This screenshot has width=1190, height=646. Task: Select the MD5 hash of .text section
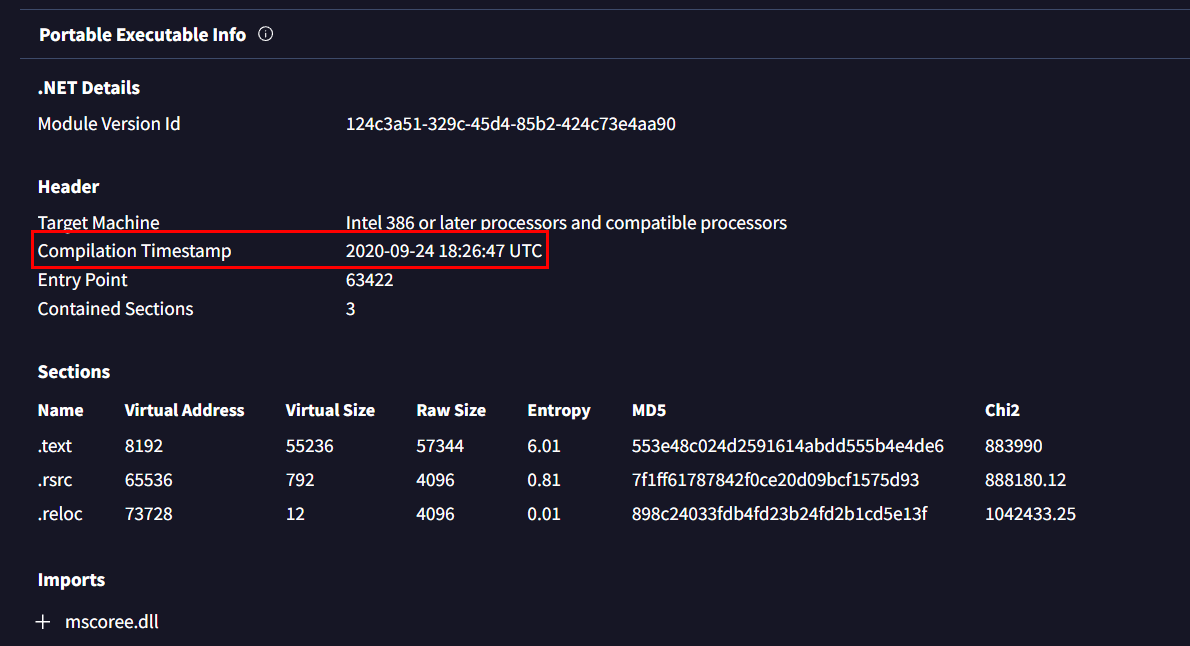click(x=787, y=446)
